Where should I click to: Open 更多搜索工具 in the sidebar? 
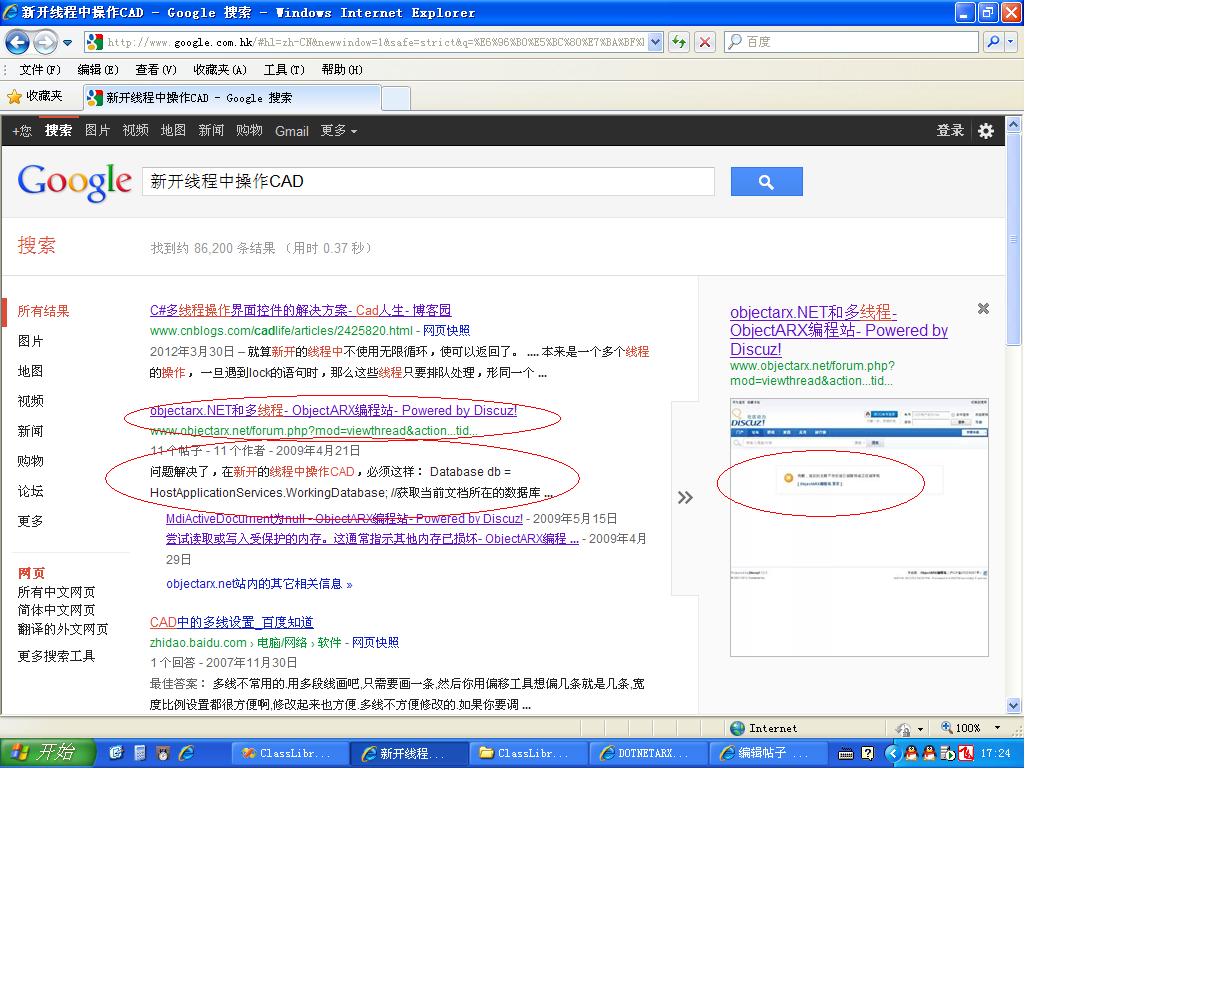(x=56, y=656)
